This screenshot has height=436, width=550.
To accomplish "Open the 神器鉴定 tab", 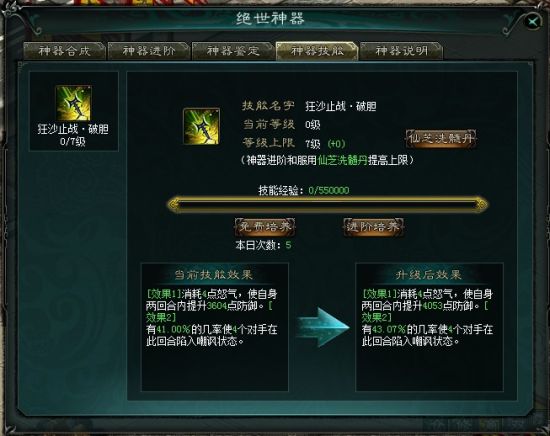I will click(233, 51).
